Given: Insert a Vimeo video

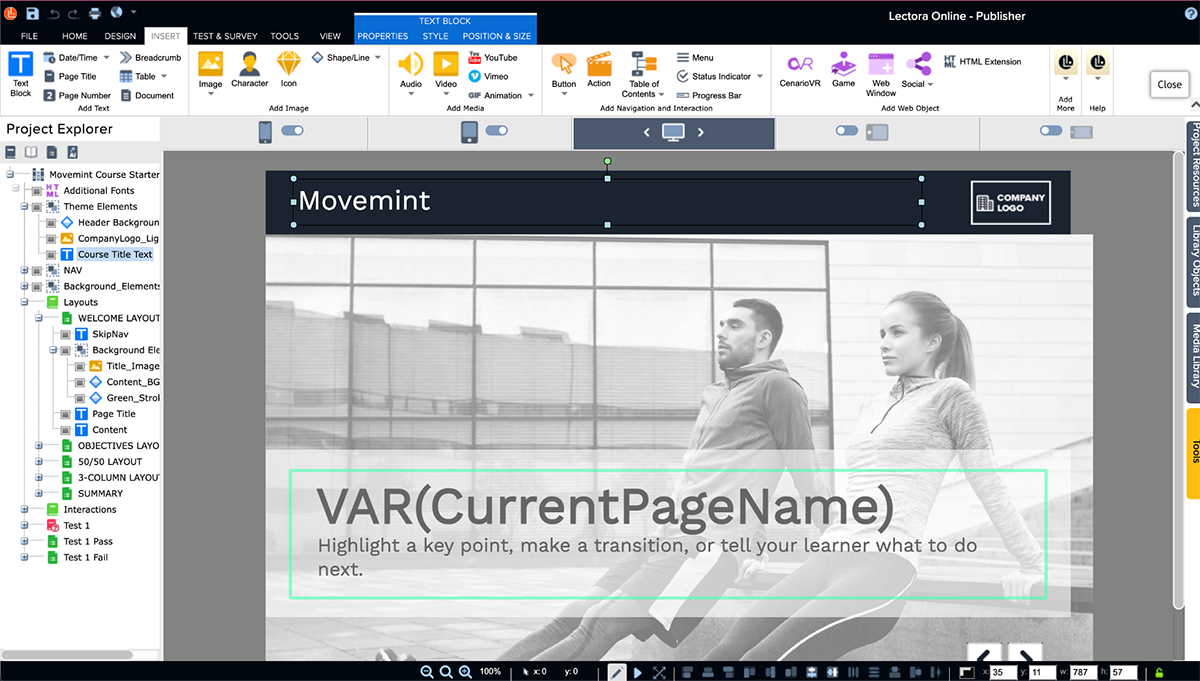Looking at the screenshot, I should tap(489, 75).
